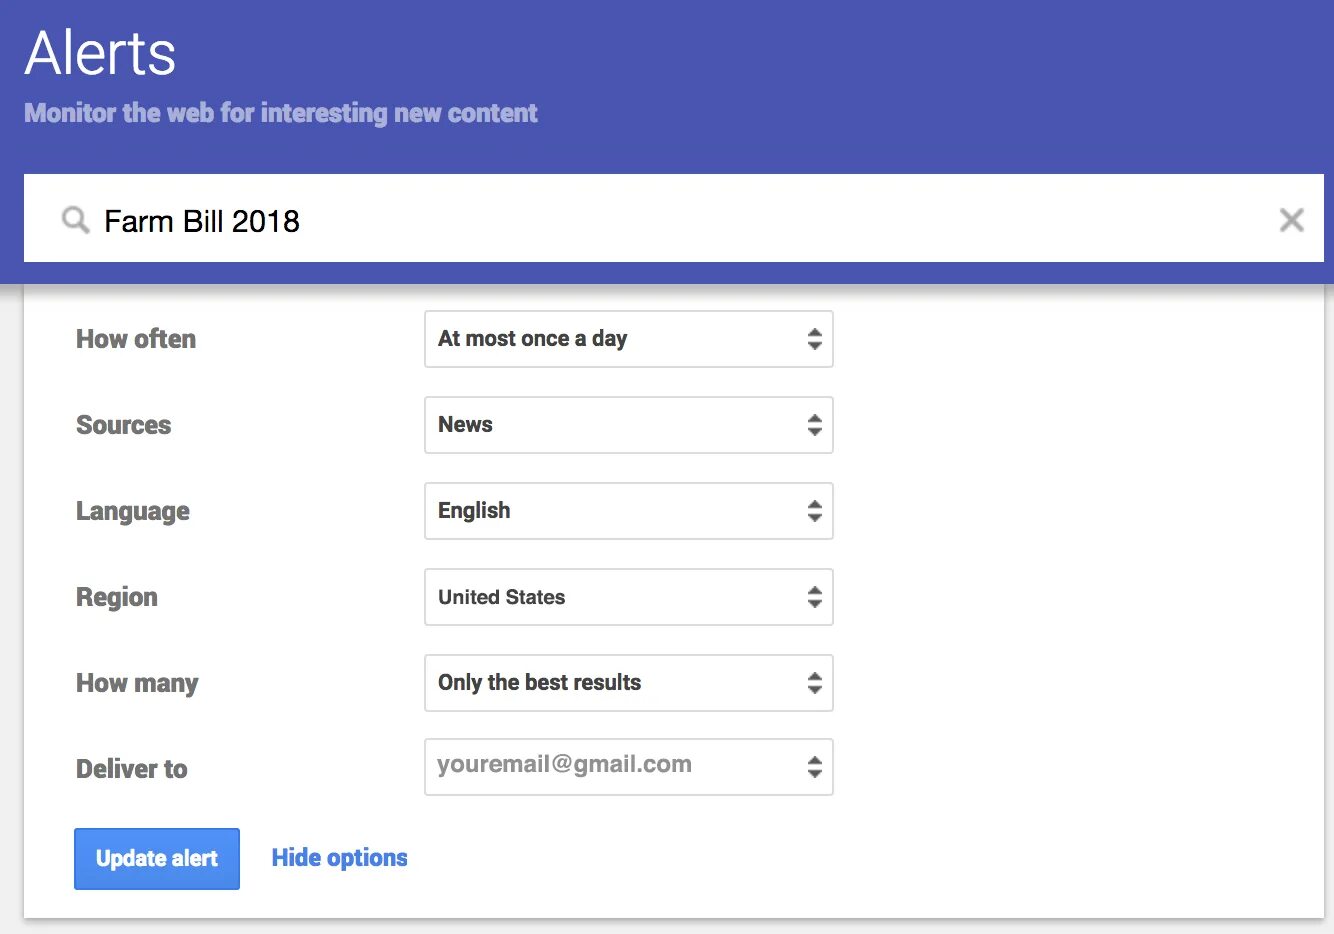This screenshot has height=934, width=1334.
Task: Click the How often label
Action: pyautogui.click(x=136, y=339)
